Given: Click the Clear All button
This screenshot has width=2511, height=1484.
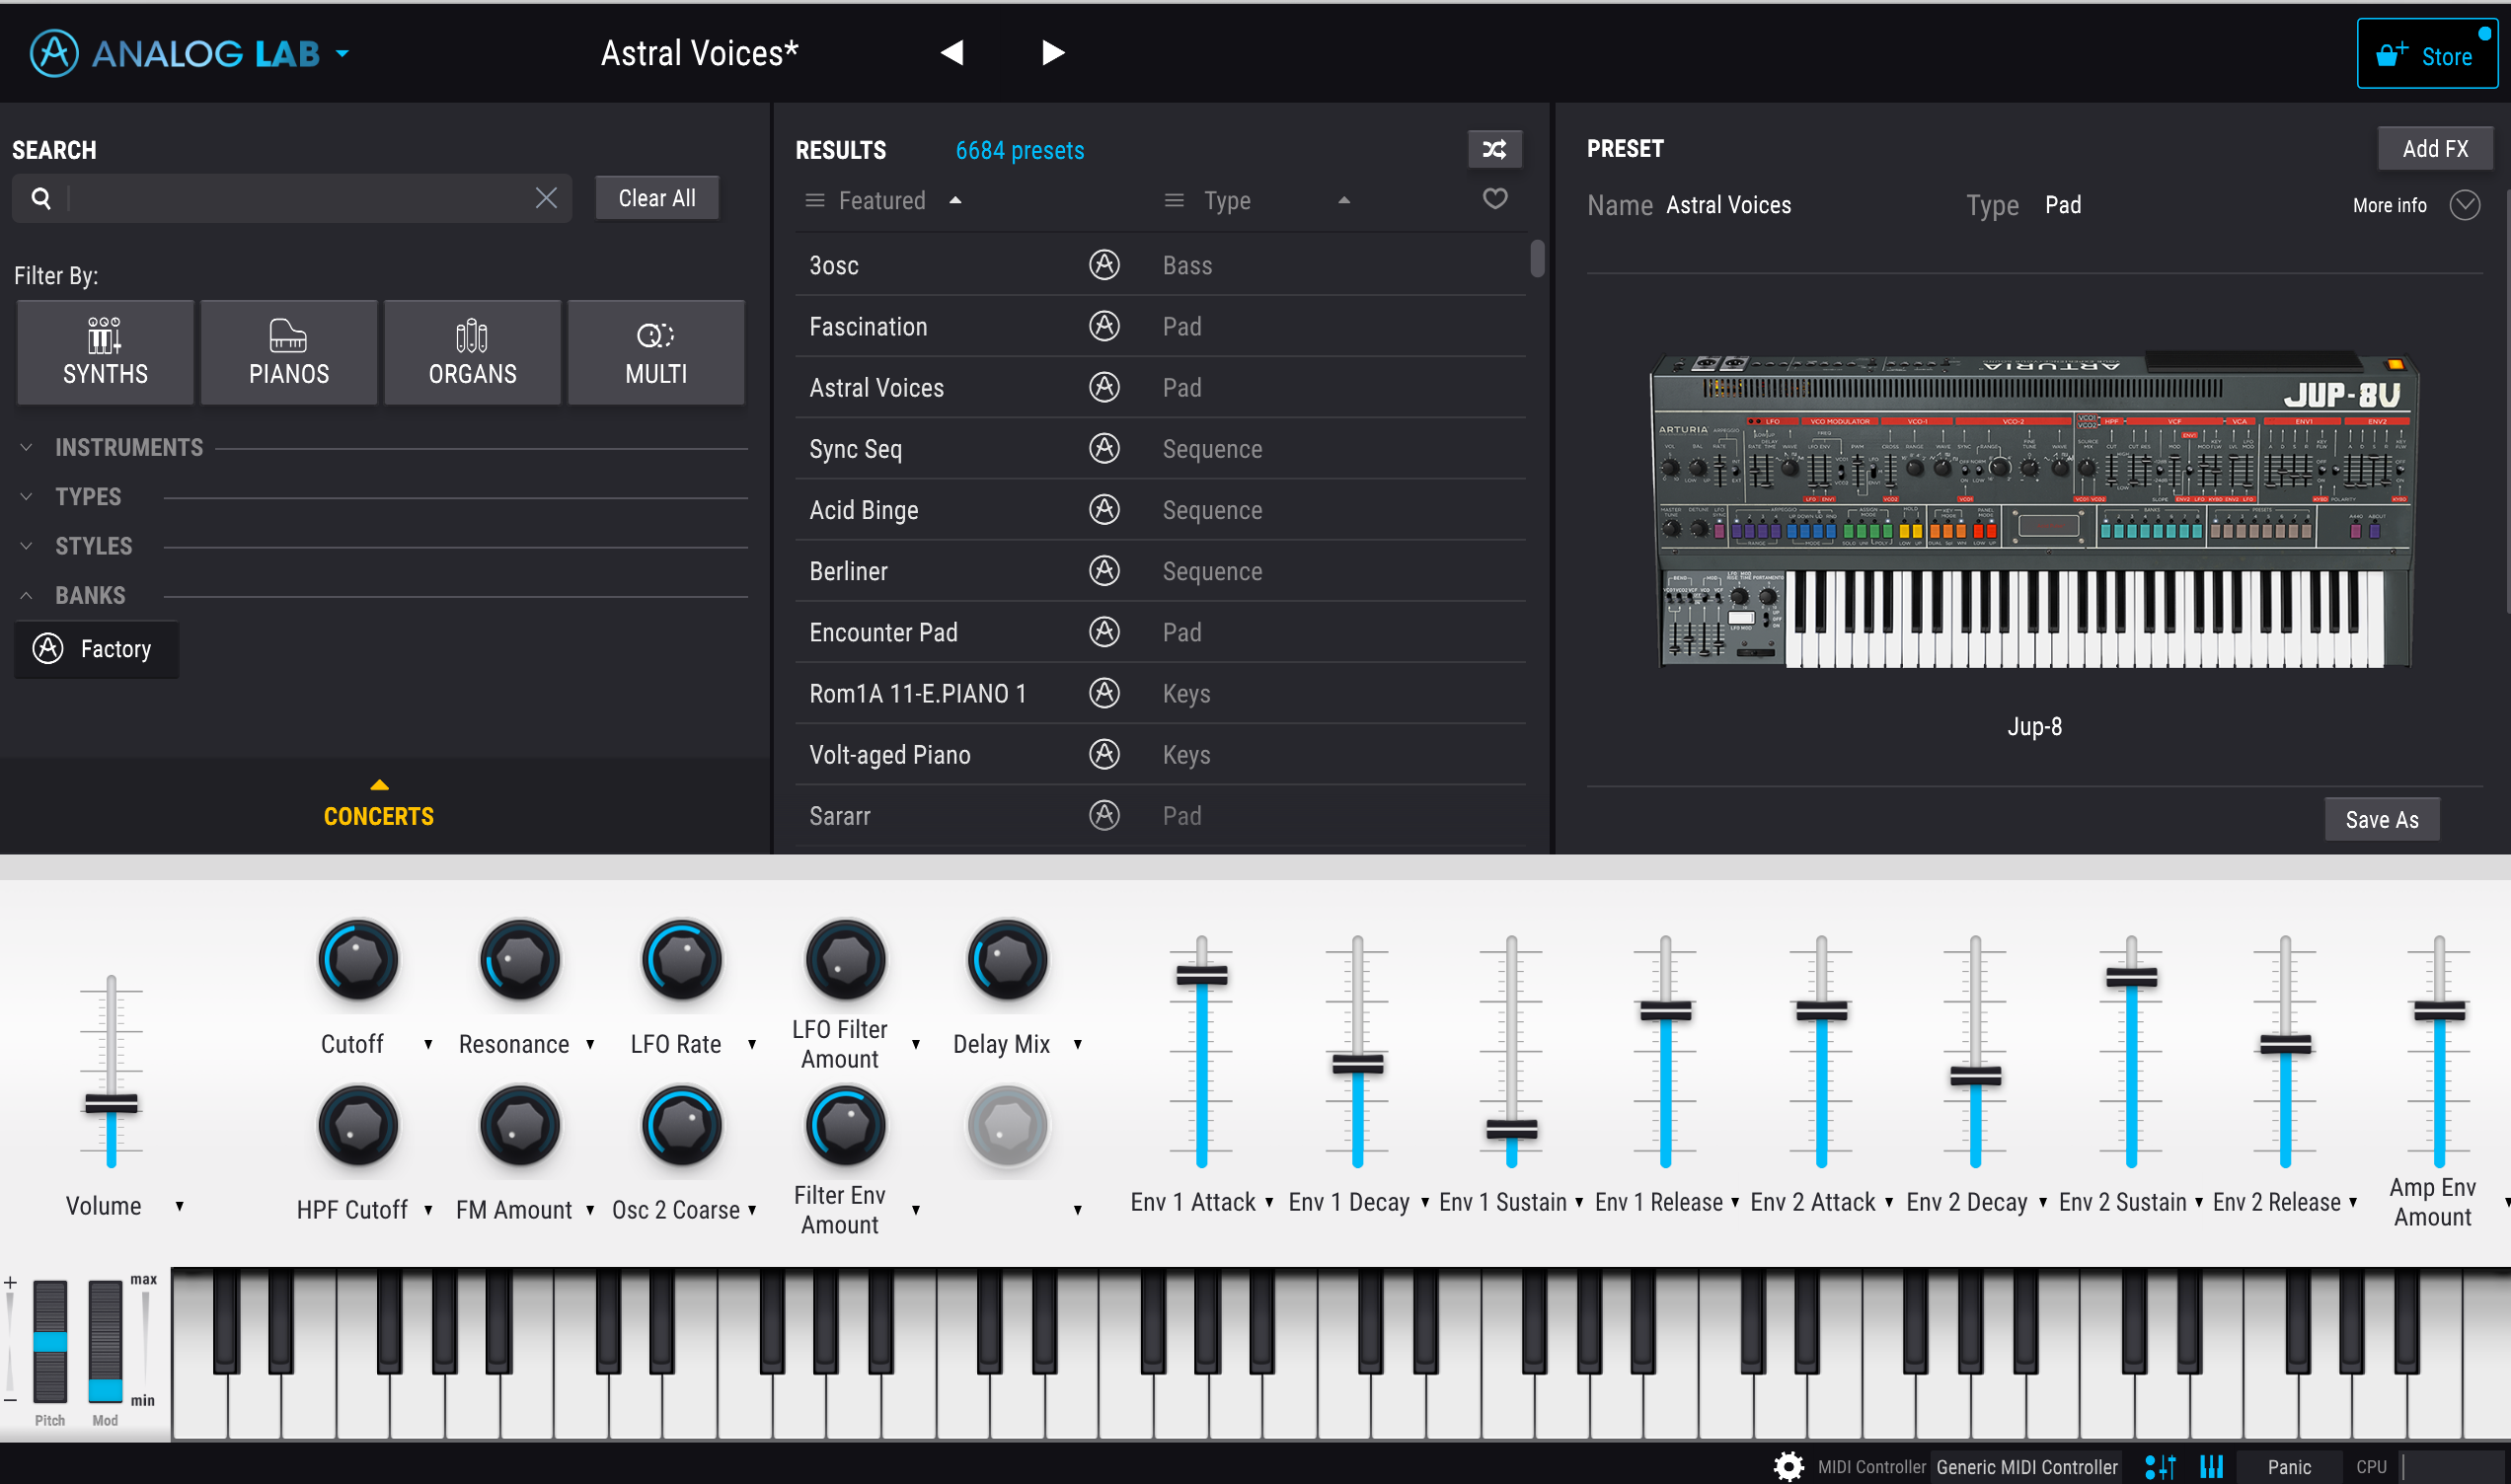Looking at the screenshot, I should coord(657,198).
